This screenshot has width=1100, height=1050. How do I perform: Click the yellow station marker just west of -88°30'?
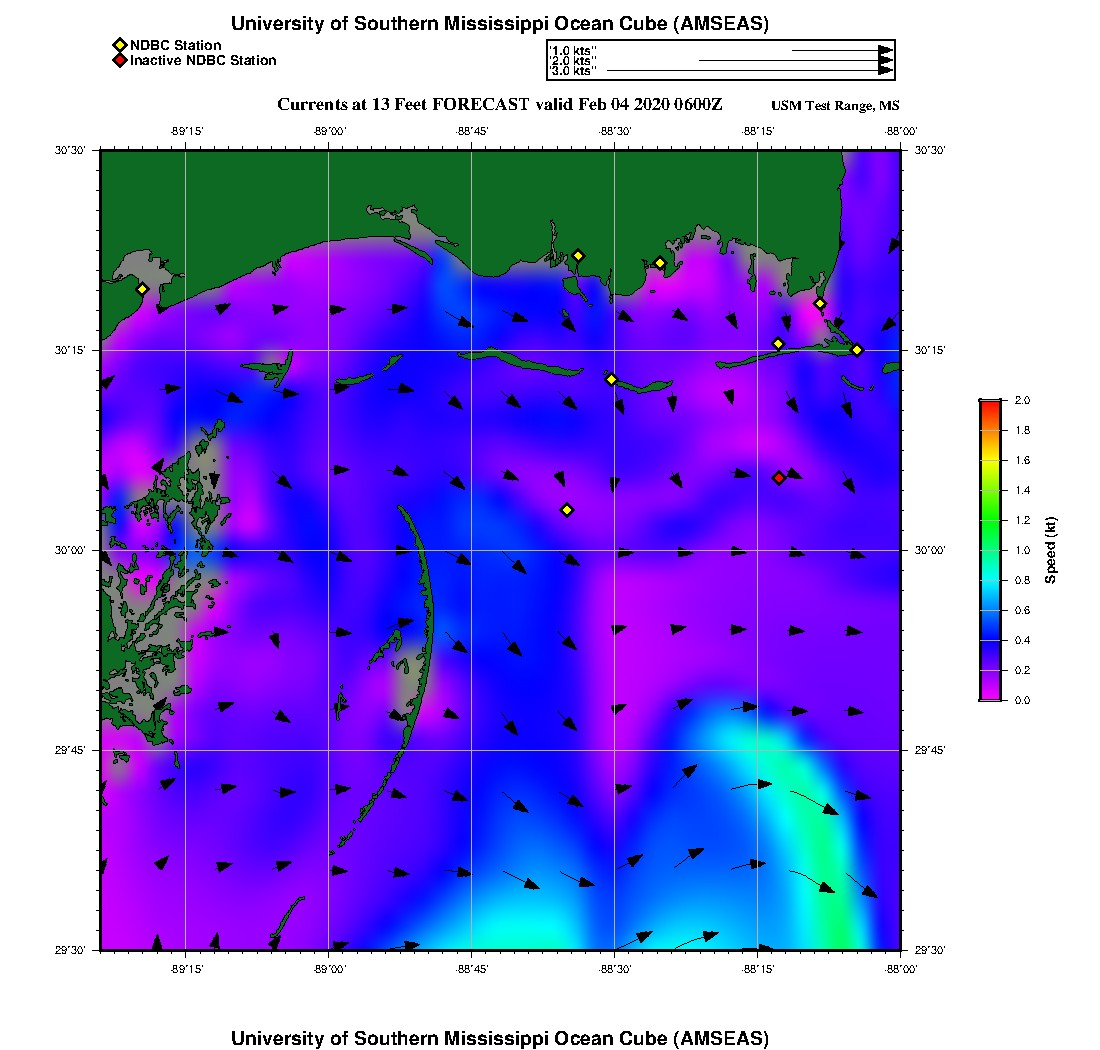pos(611,379)
